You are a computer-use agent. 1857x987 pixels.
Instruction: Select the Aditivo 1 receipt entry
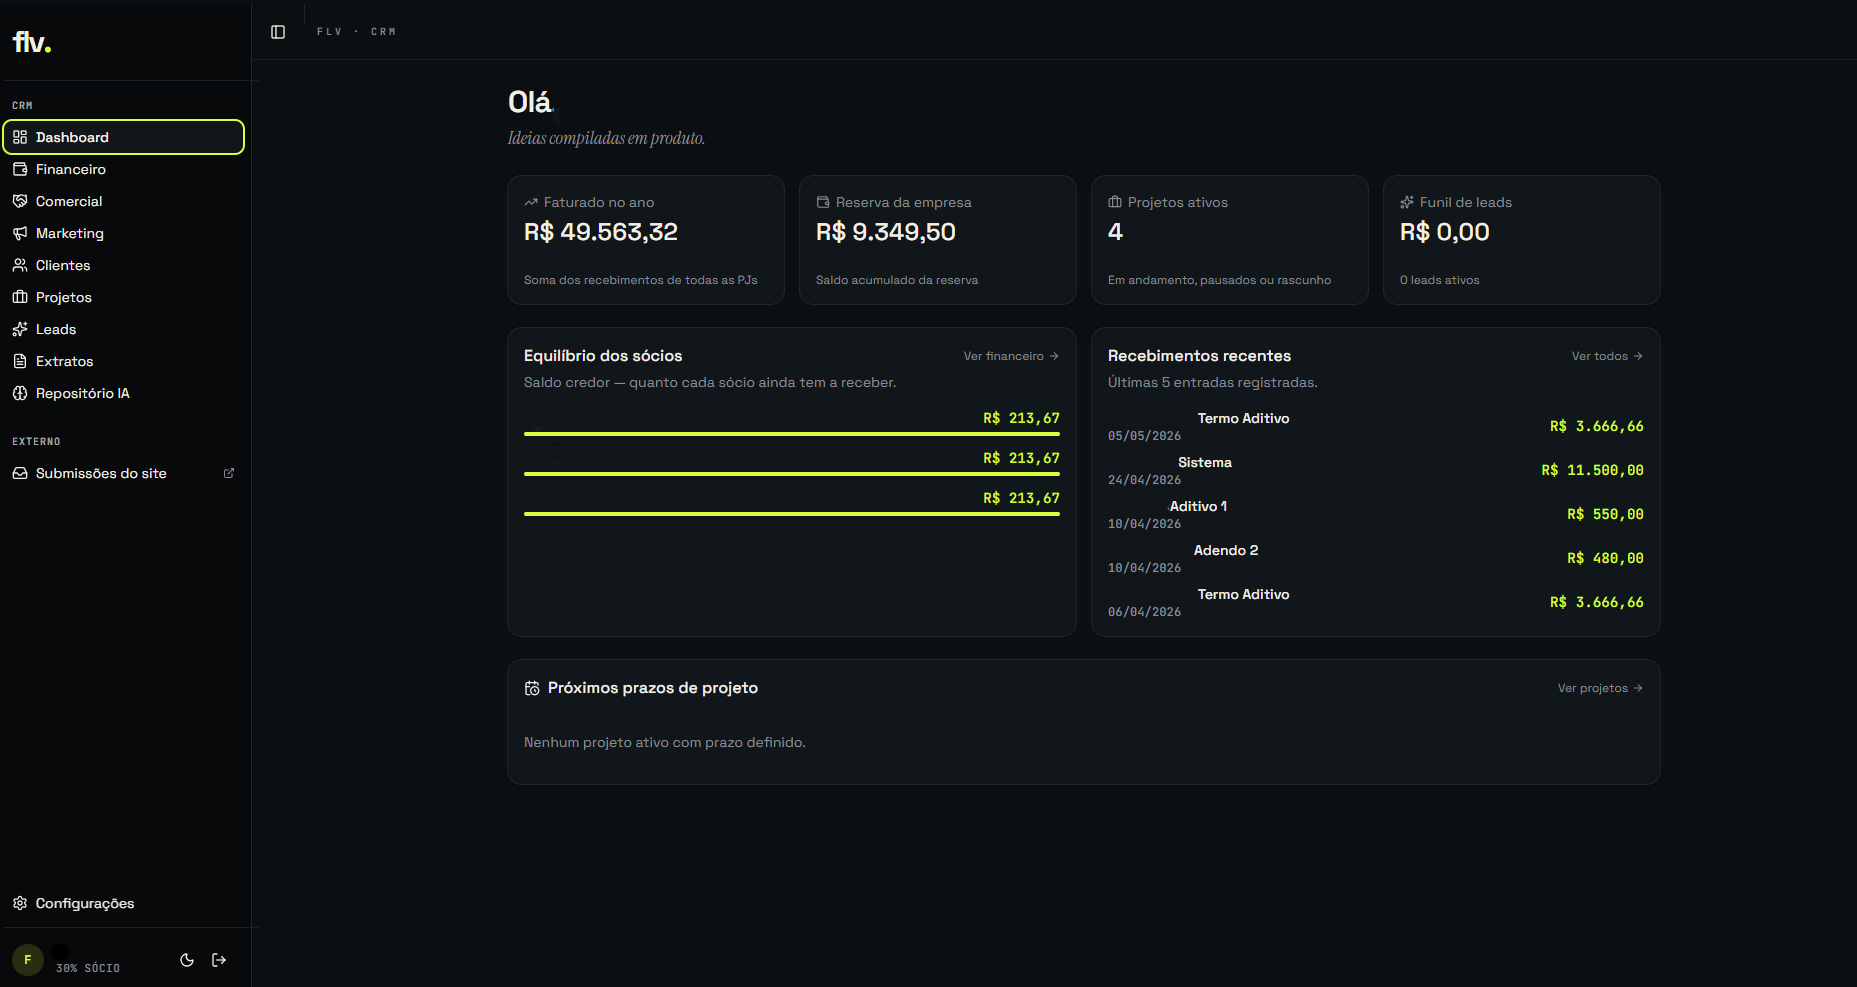click(1376, 514)
